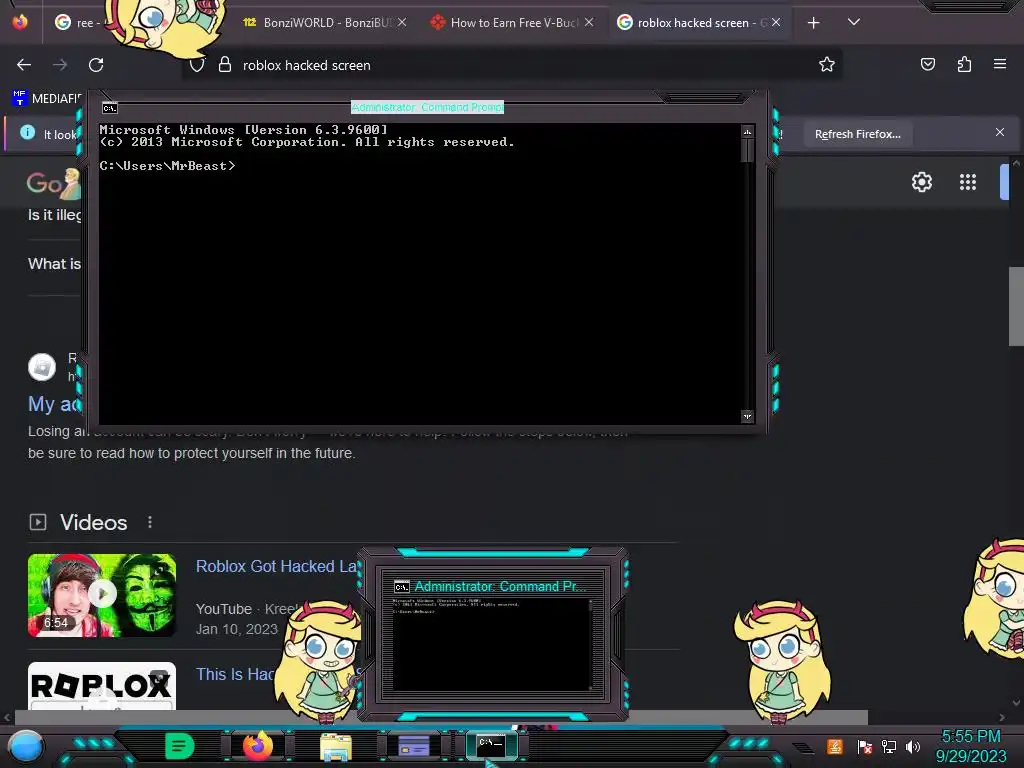Open Google quick settings gear

pos(921,182)
